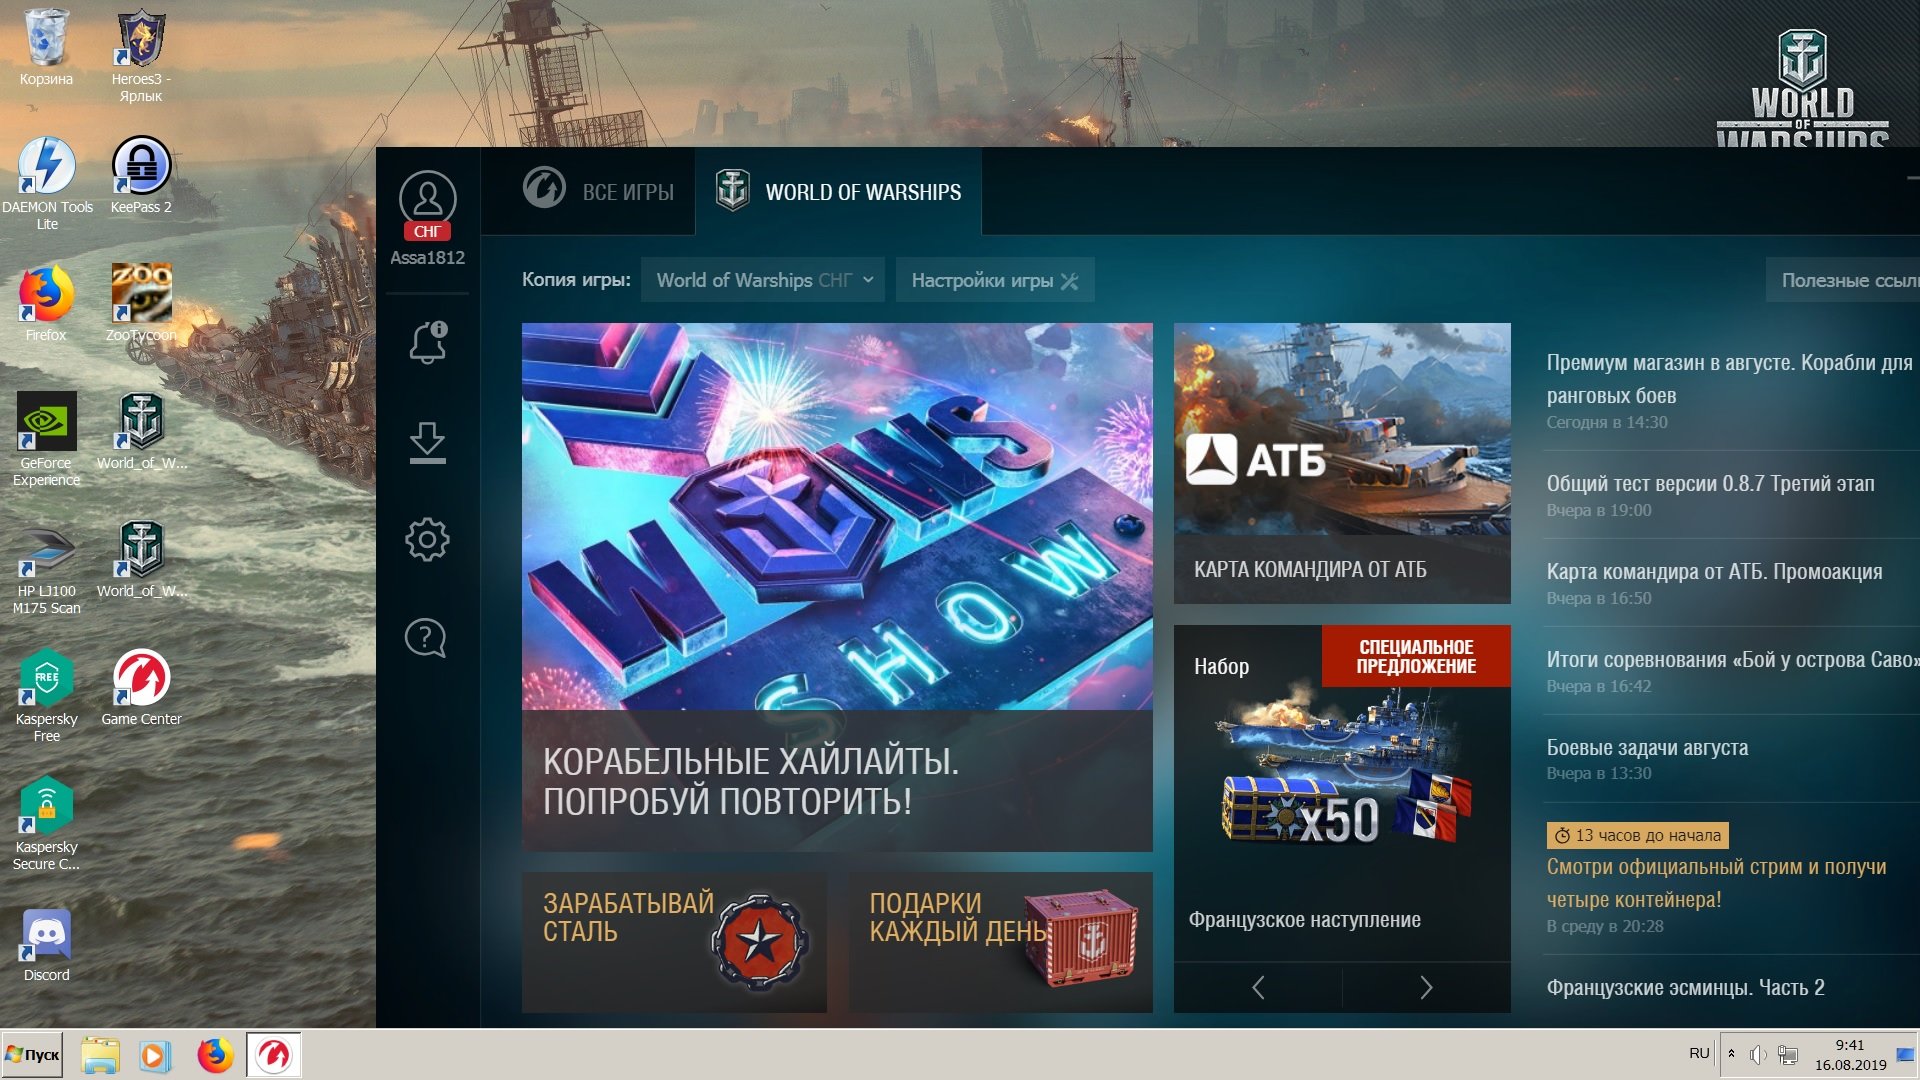1920x1080 pixels.
Task: Select World_of_W... icon beside GeForce Experience
Action: [141, 432]
